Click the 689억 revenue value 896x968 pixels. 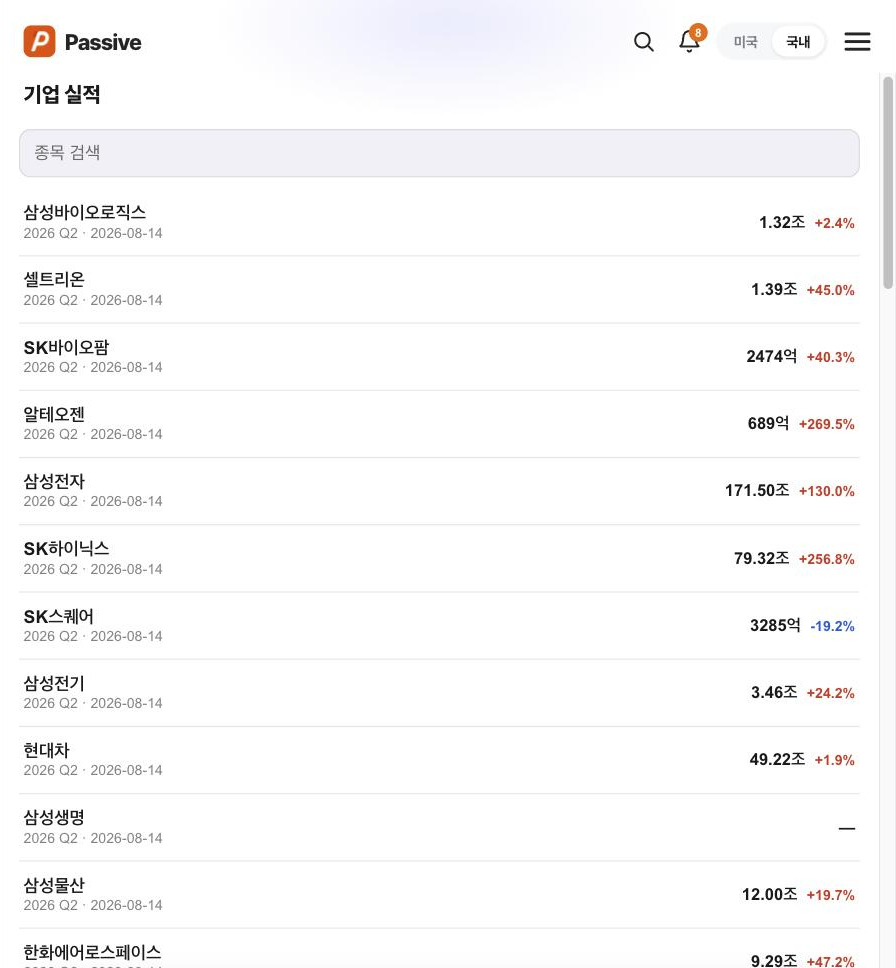[768, 424]
